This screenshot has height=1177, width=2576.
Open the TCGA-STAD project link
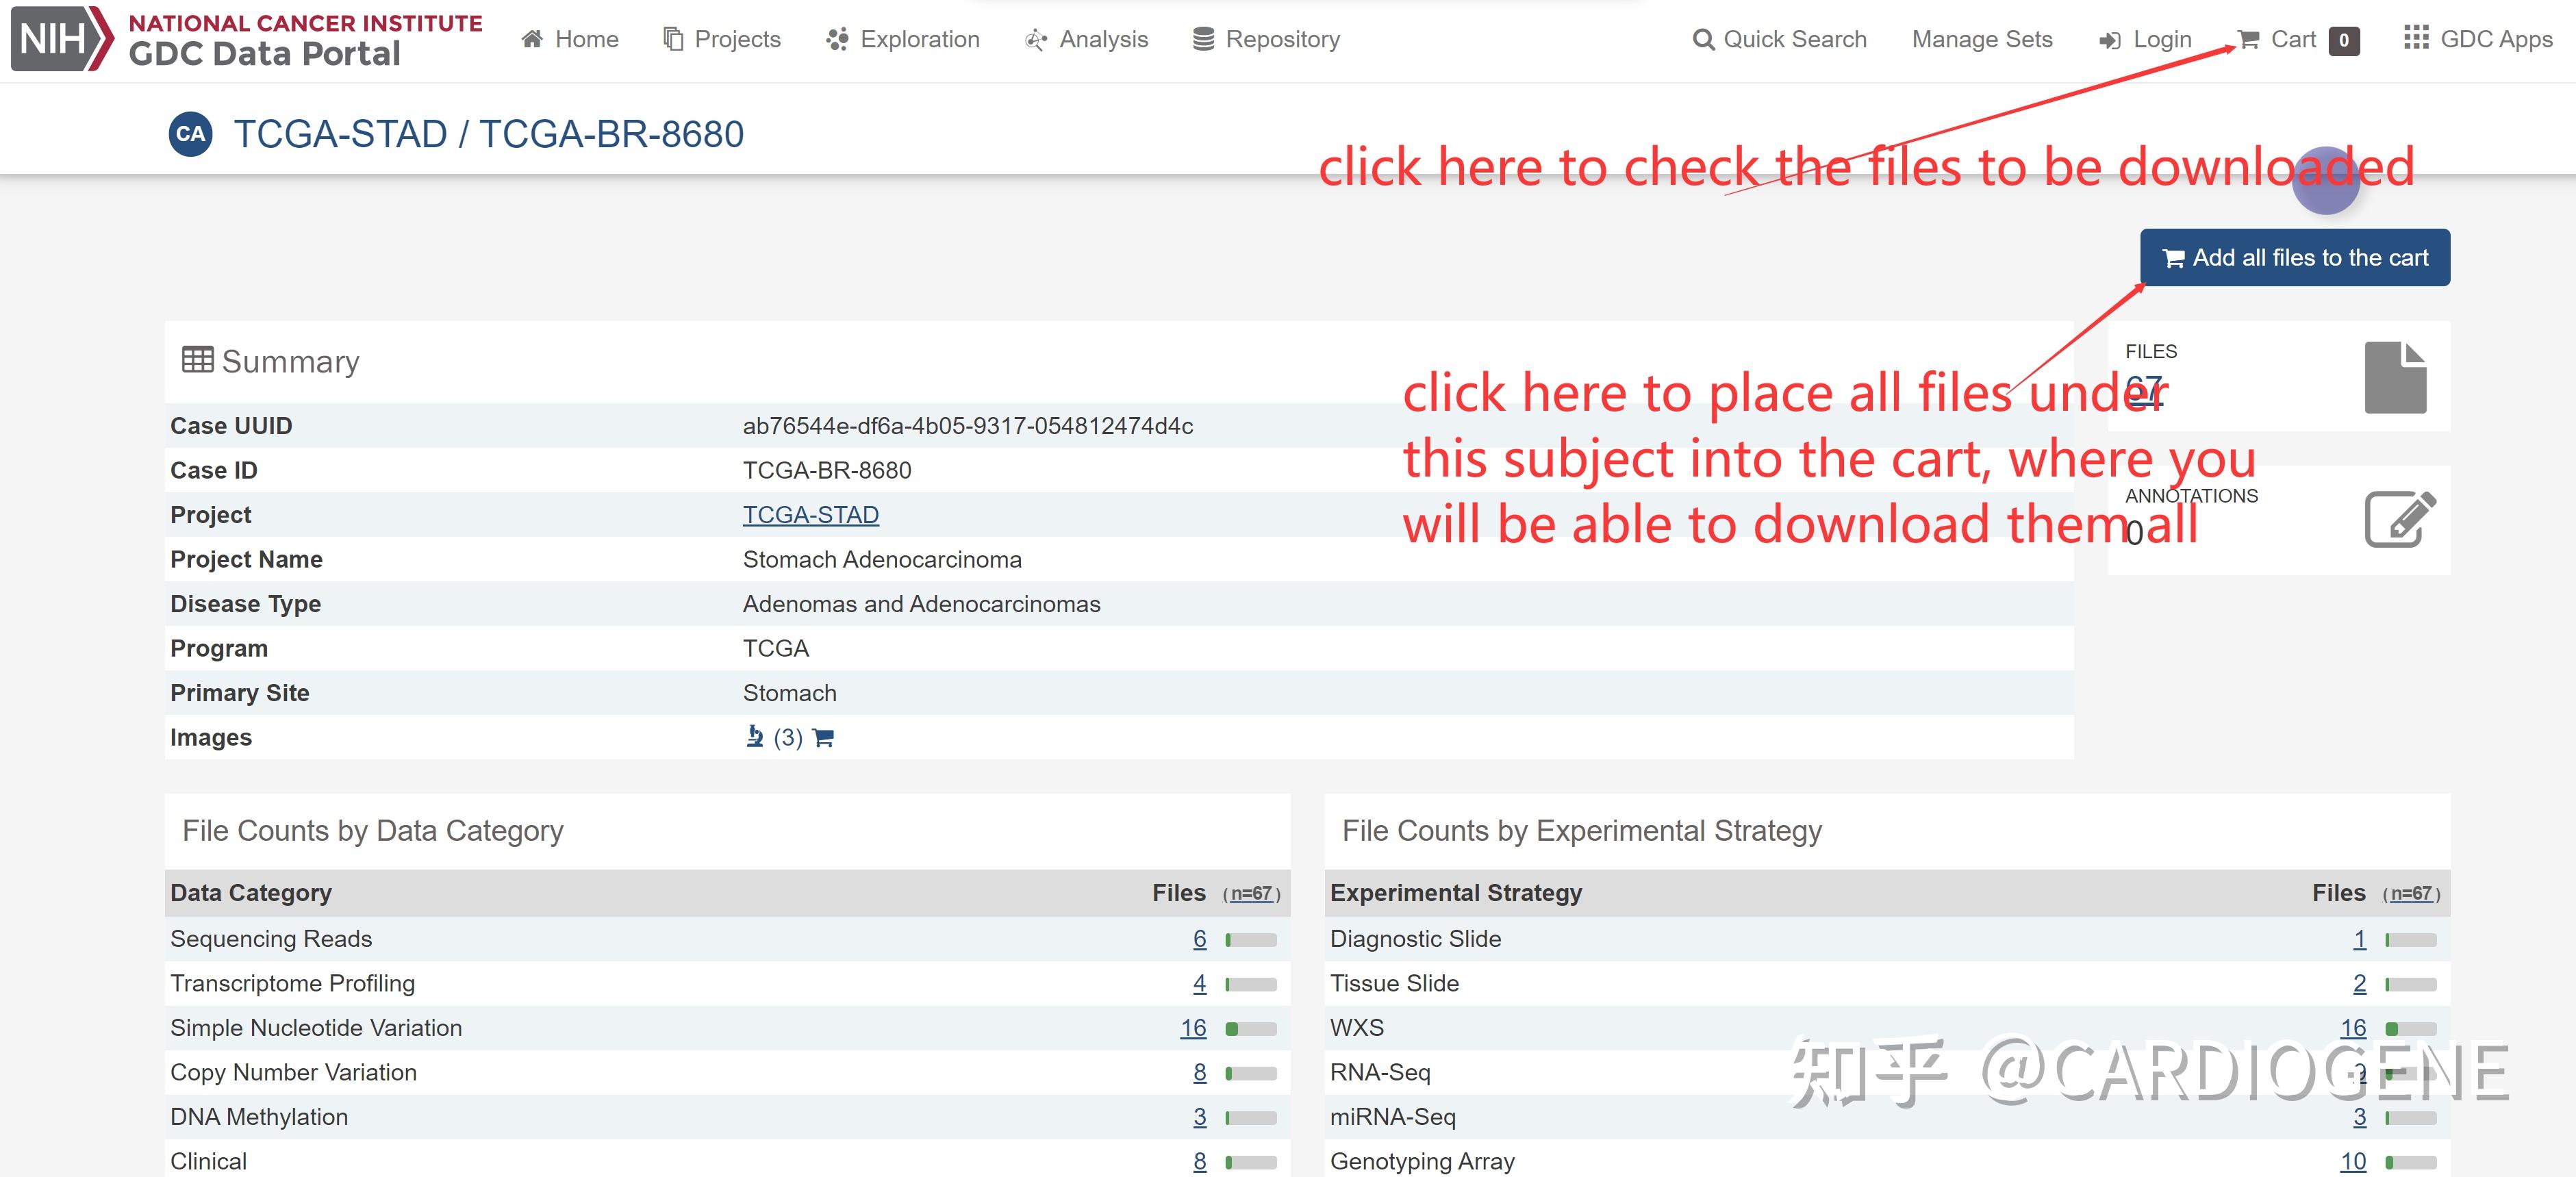click(810, 514)
